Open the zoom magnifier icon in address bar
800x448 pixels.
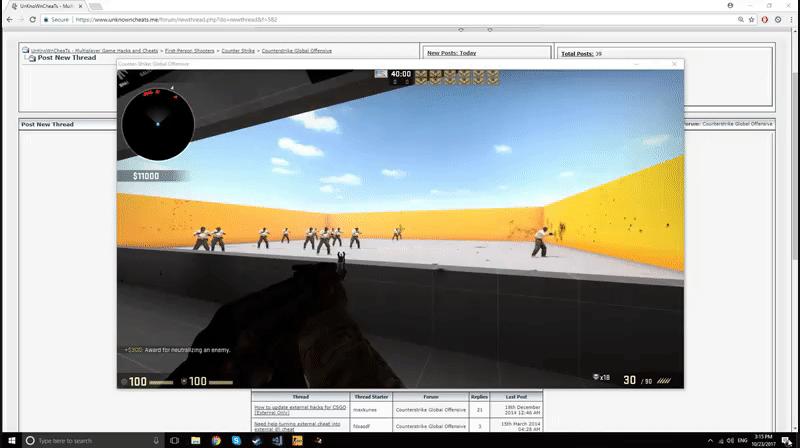click(741, 19)
